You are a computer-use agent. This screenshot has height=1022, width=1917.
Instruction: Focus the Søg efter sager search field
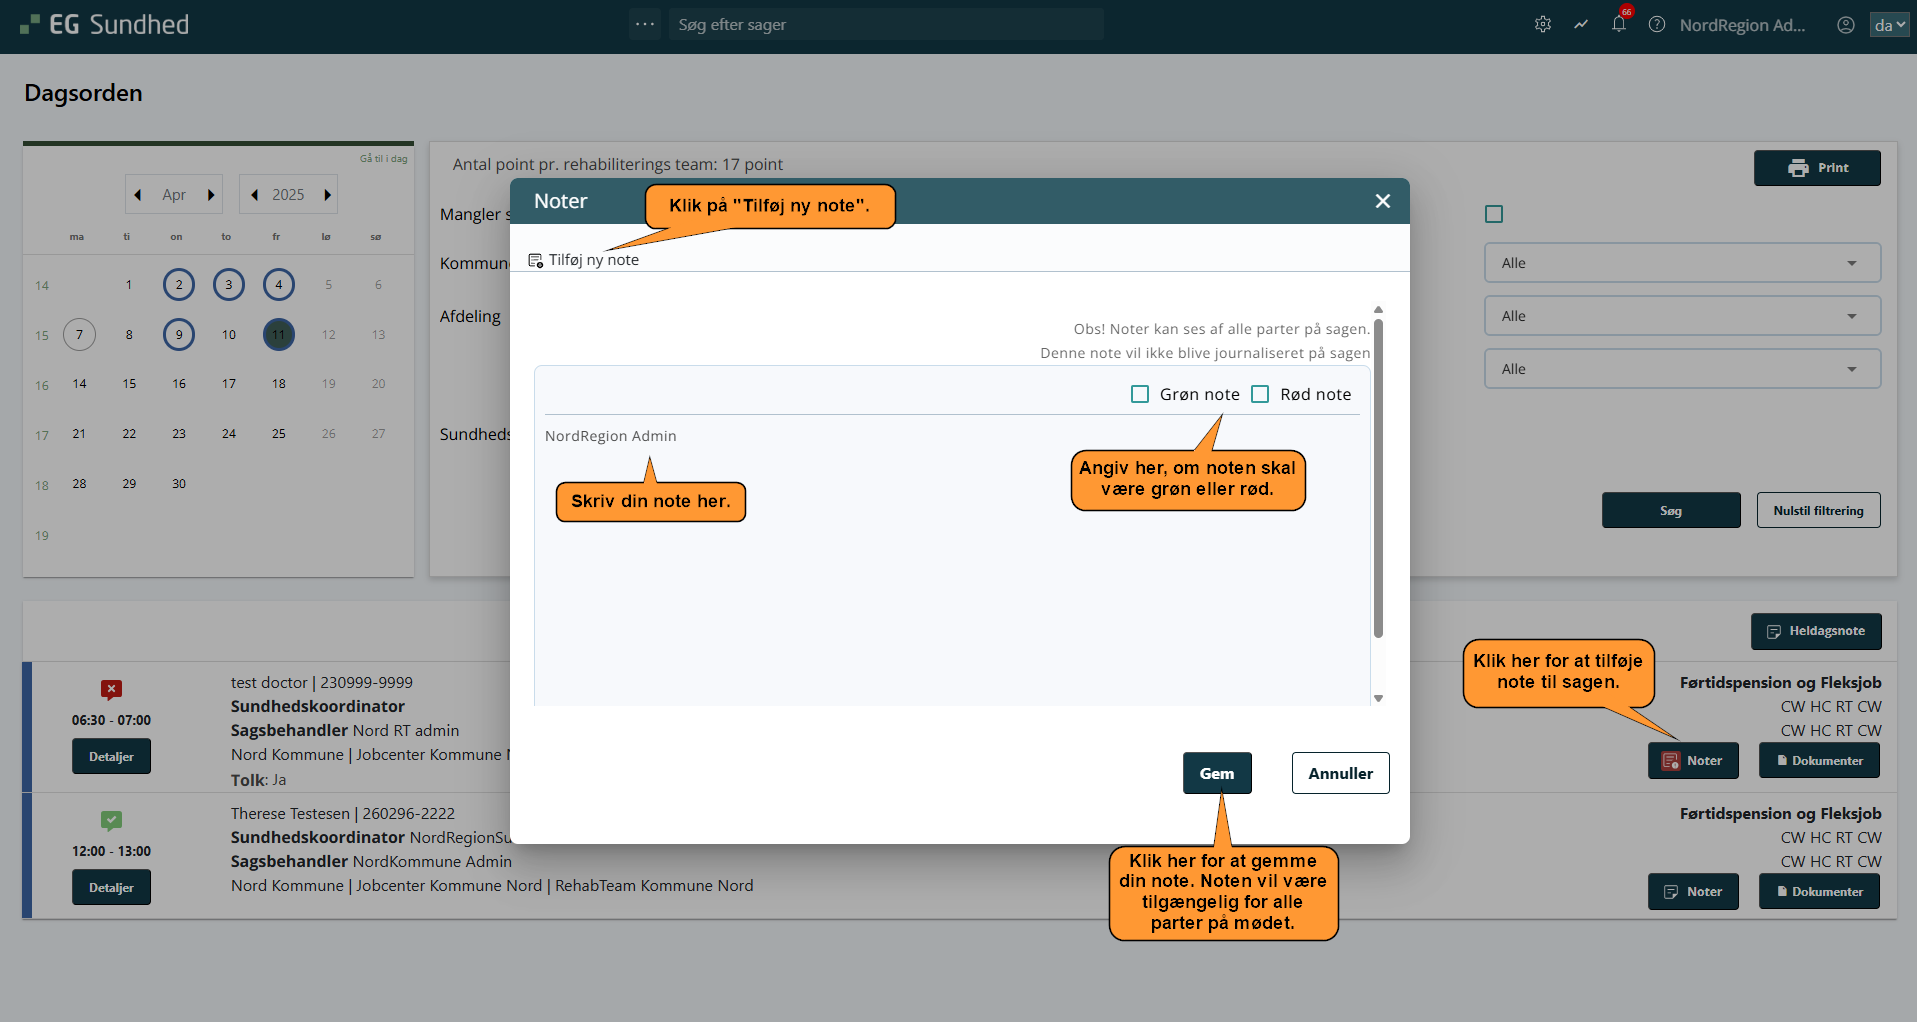885,24
